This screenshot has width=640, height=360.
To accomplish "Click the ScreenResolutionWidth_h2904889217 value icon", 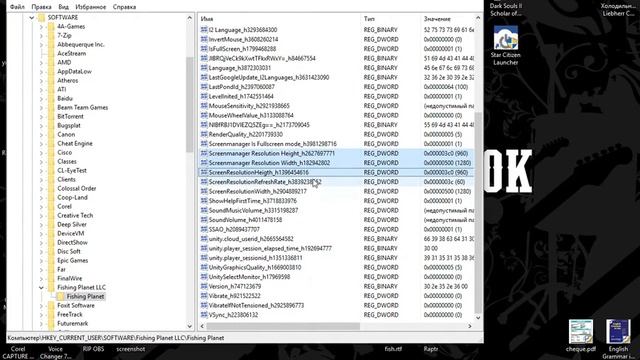I will (x=204, y=191).
